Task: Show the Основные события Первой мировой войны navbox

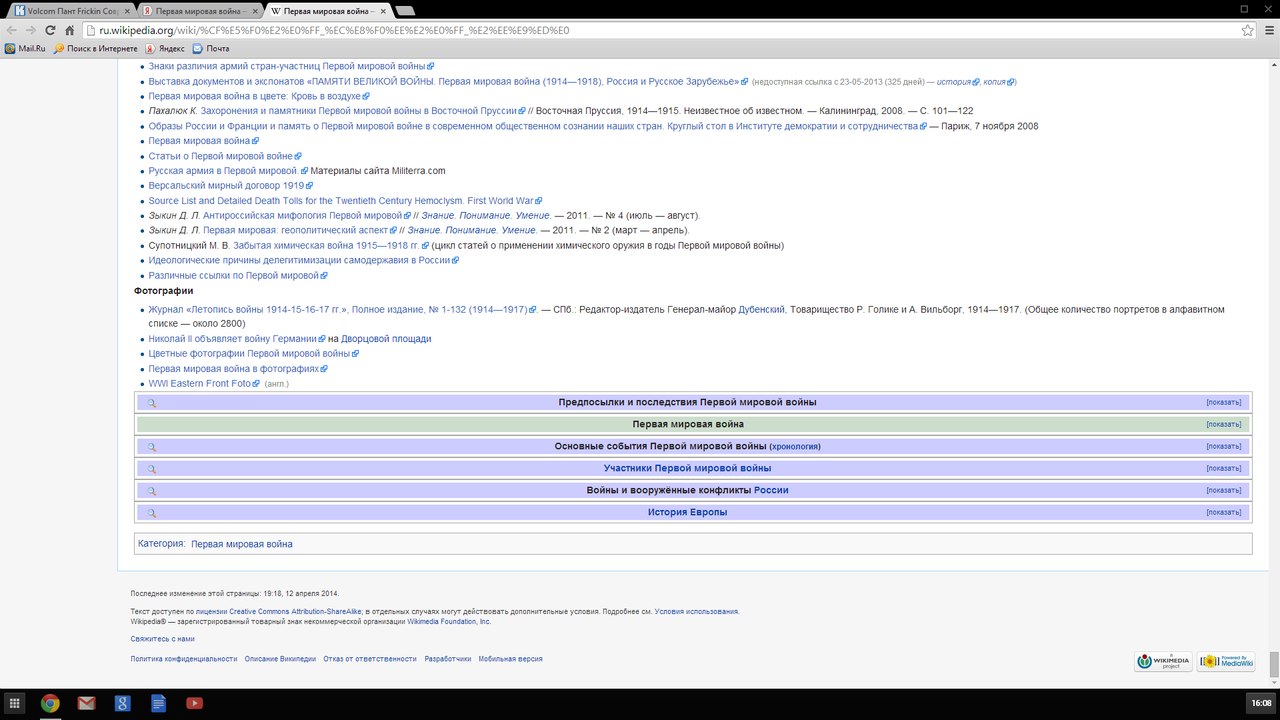Action: pyautogui.click(x=1224, y=447)
